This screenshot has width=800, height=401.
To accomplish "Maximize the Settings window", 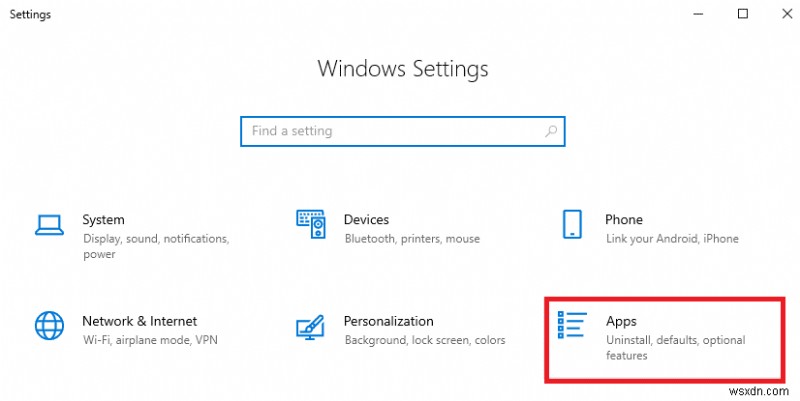I will 742,14.
